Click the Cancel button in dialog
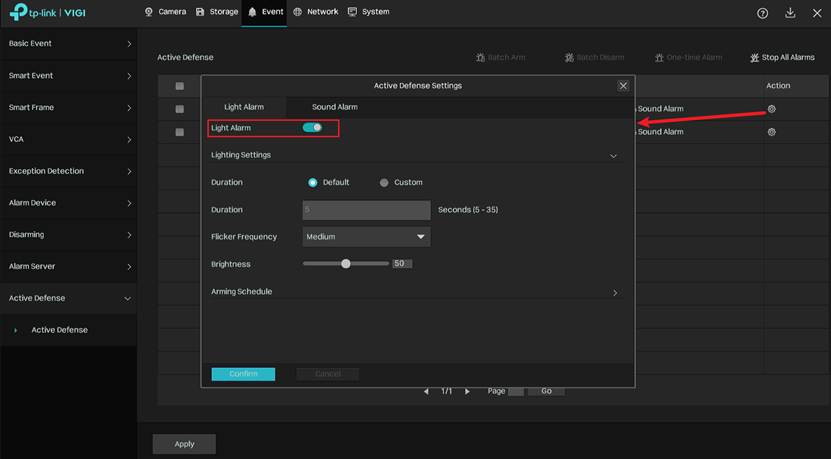Image resolution: width=831 pixels, height=459 pixels. pos(328,374)
